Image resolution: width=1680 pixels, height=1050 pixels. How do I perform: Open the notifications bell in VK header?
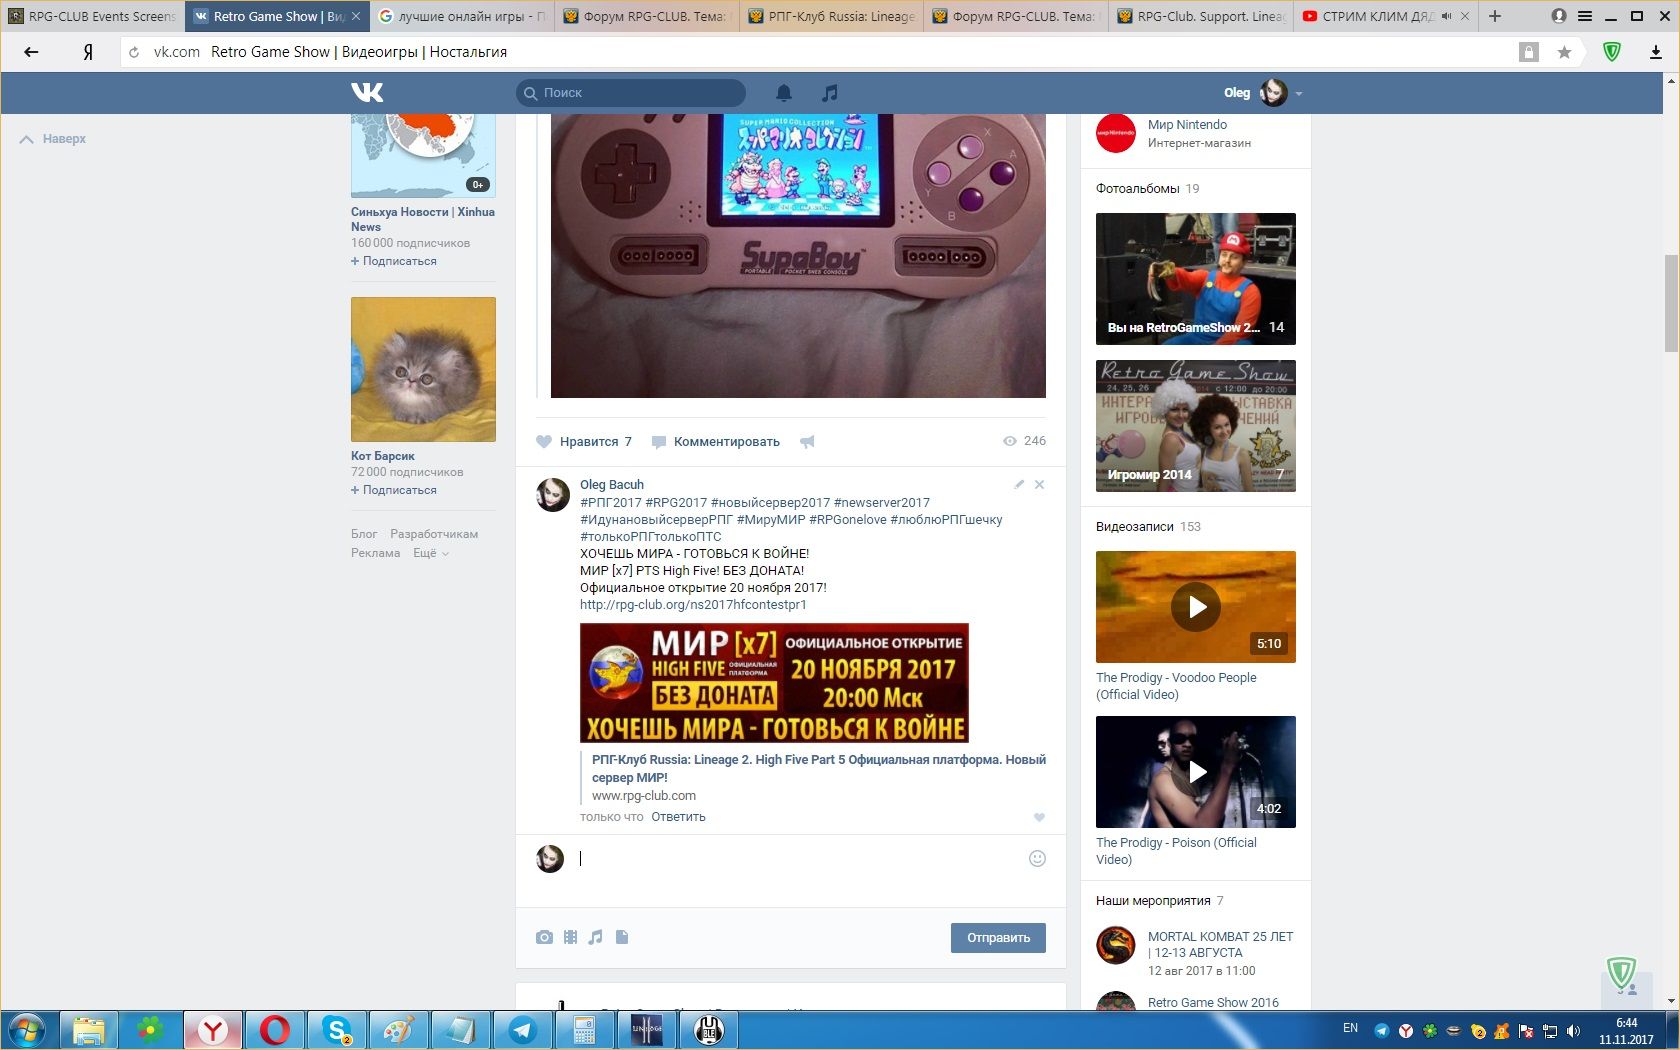[784, 92]
